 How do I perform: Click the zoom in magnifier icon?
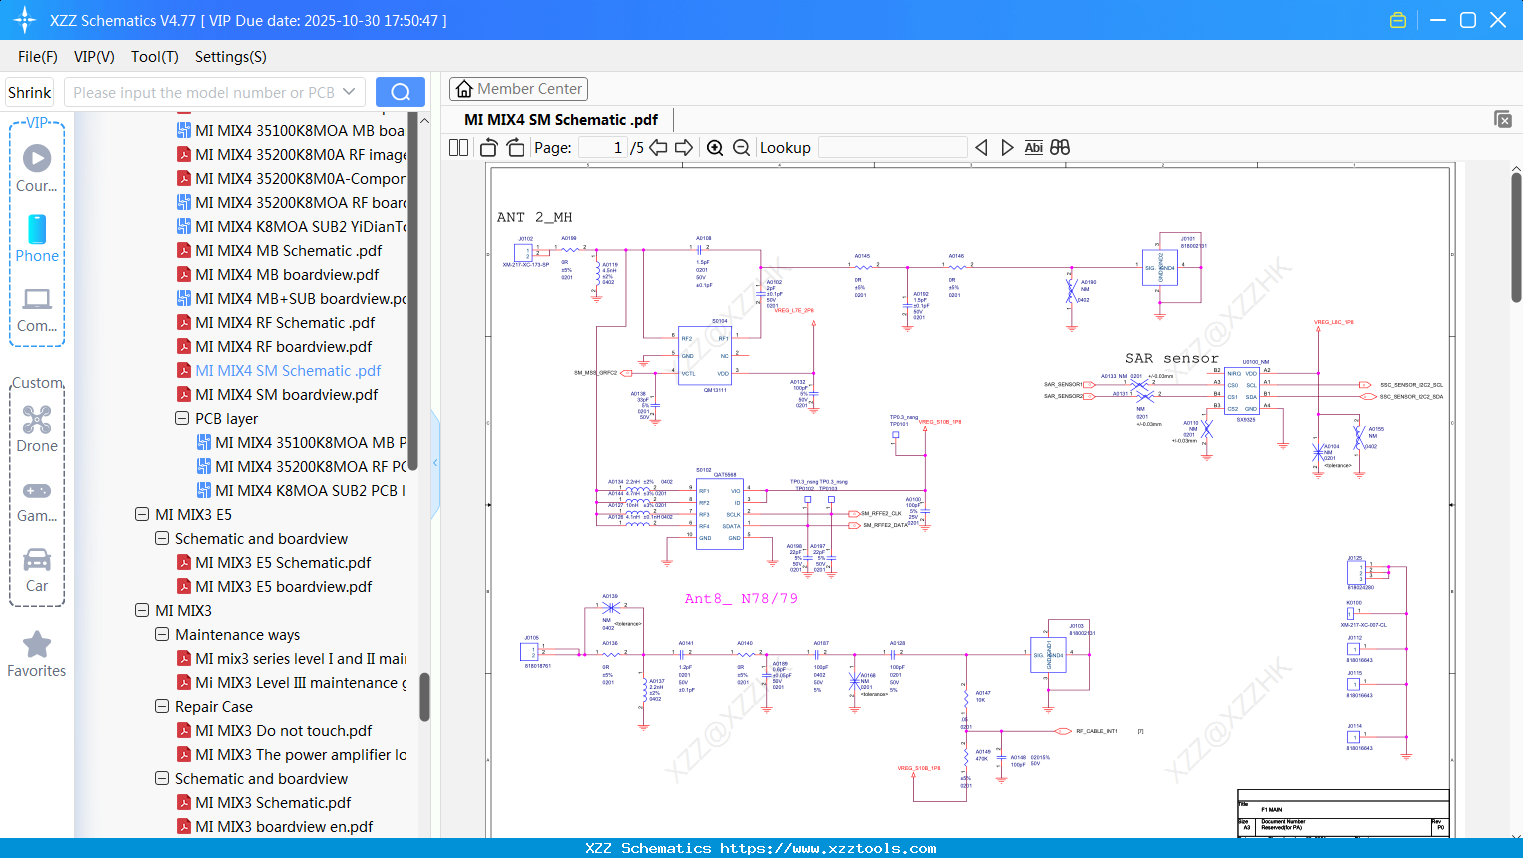coord(715,148)
